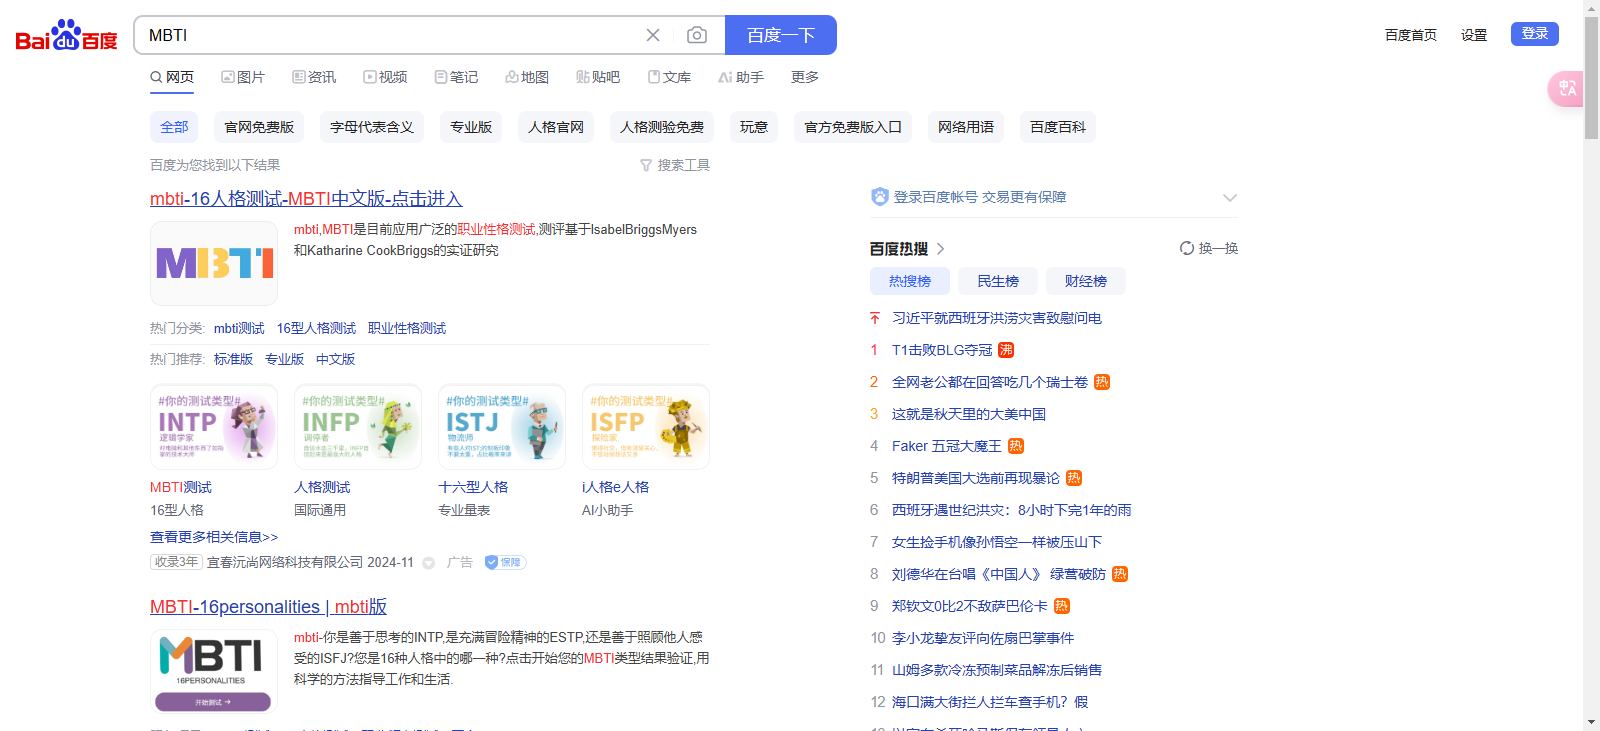Switch to the 视频 tab
The image size is (1600, 731).
[x=385, y=77]
